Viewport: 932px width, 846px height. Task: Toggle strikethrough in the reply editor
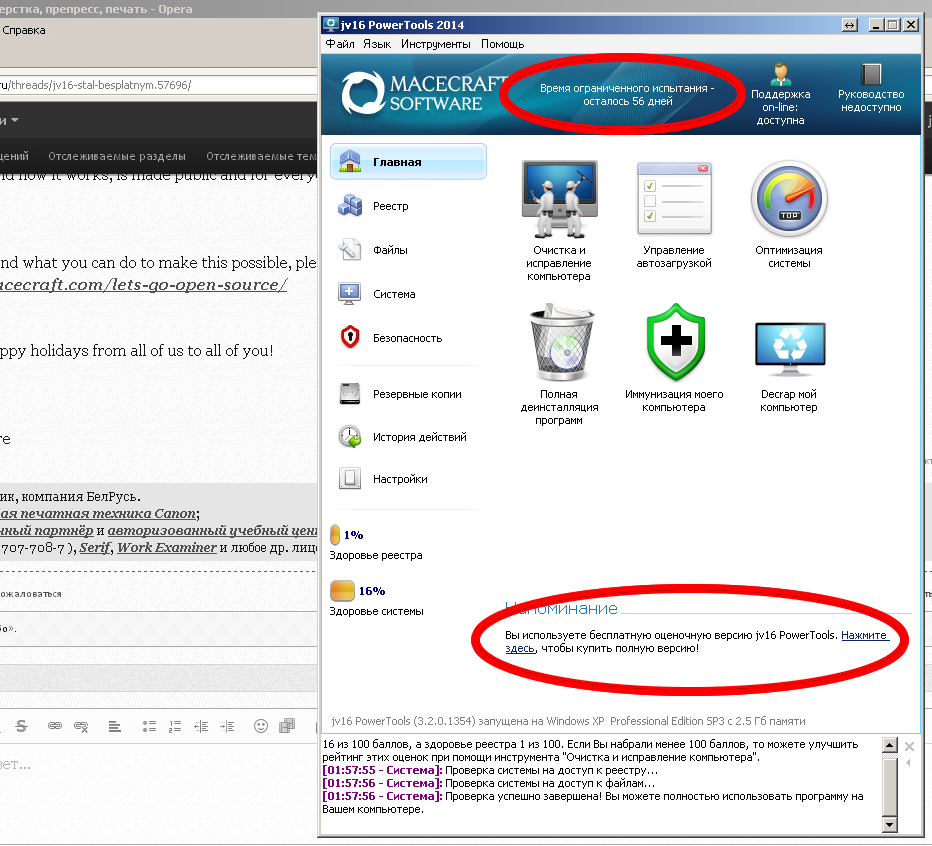[x=22, y=726]
